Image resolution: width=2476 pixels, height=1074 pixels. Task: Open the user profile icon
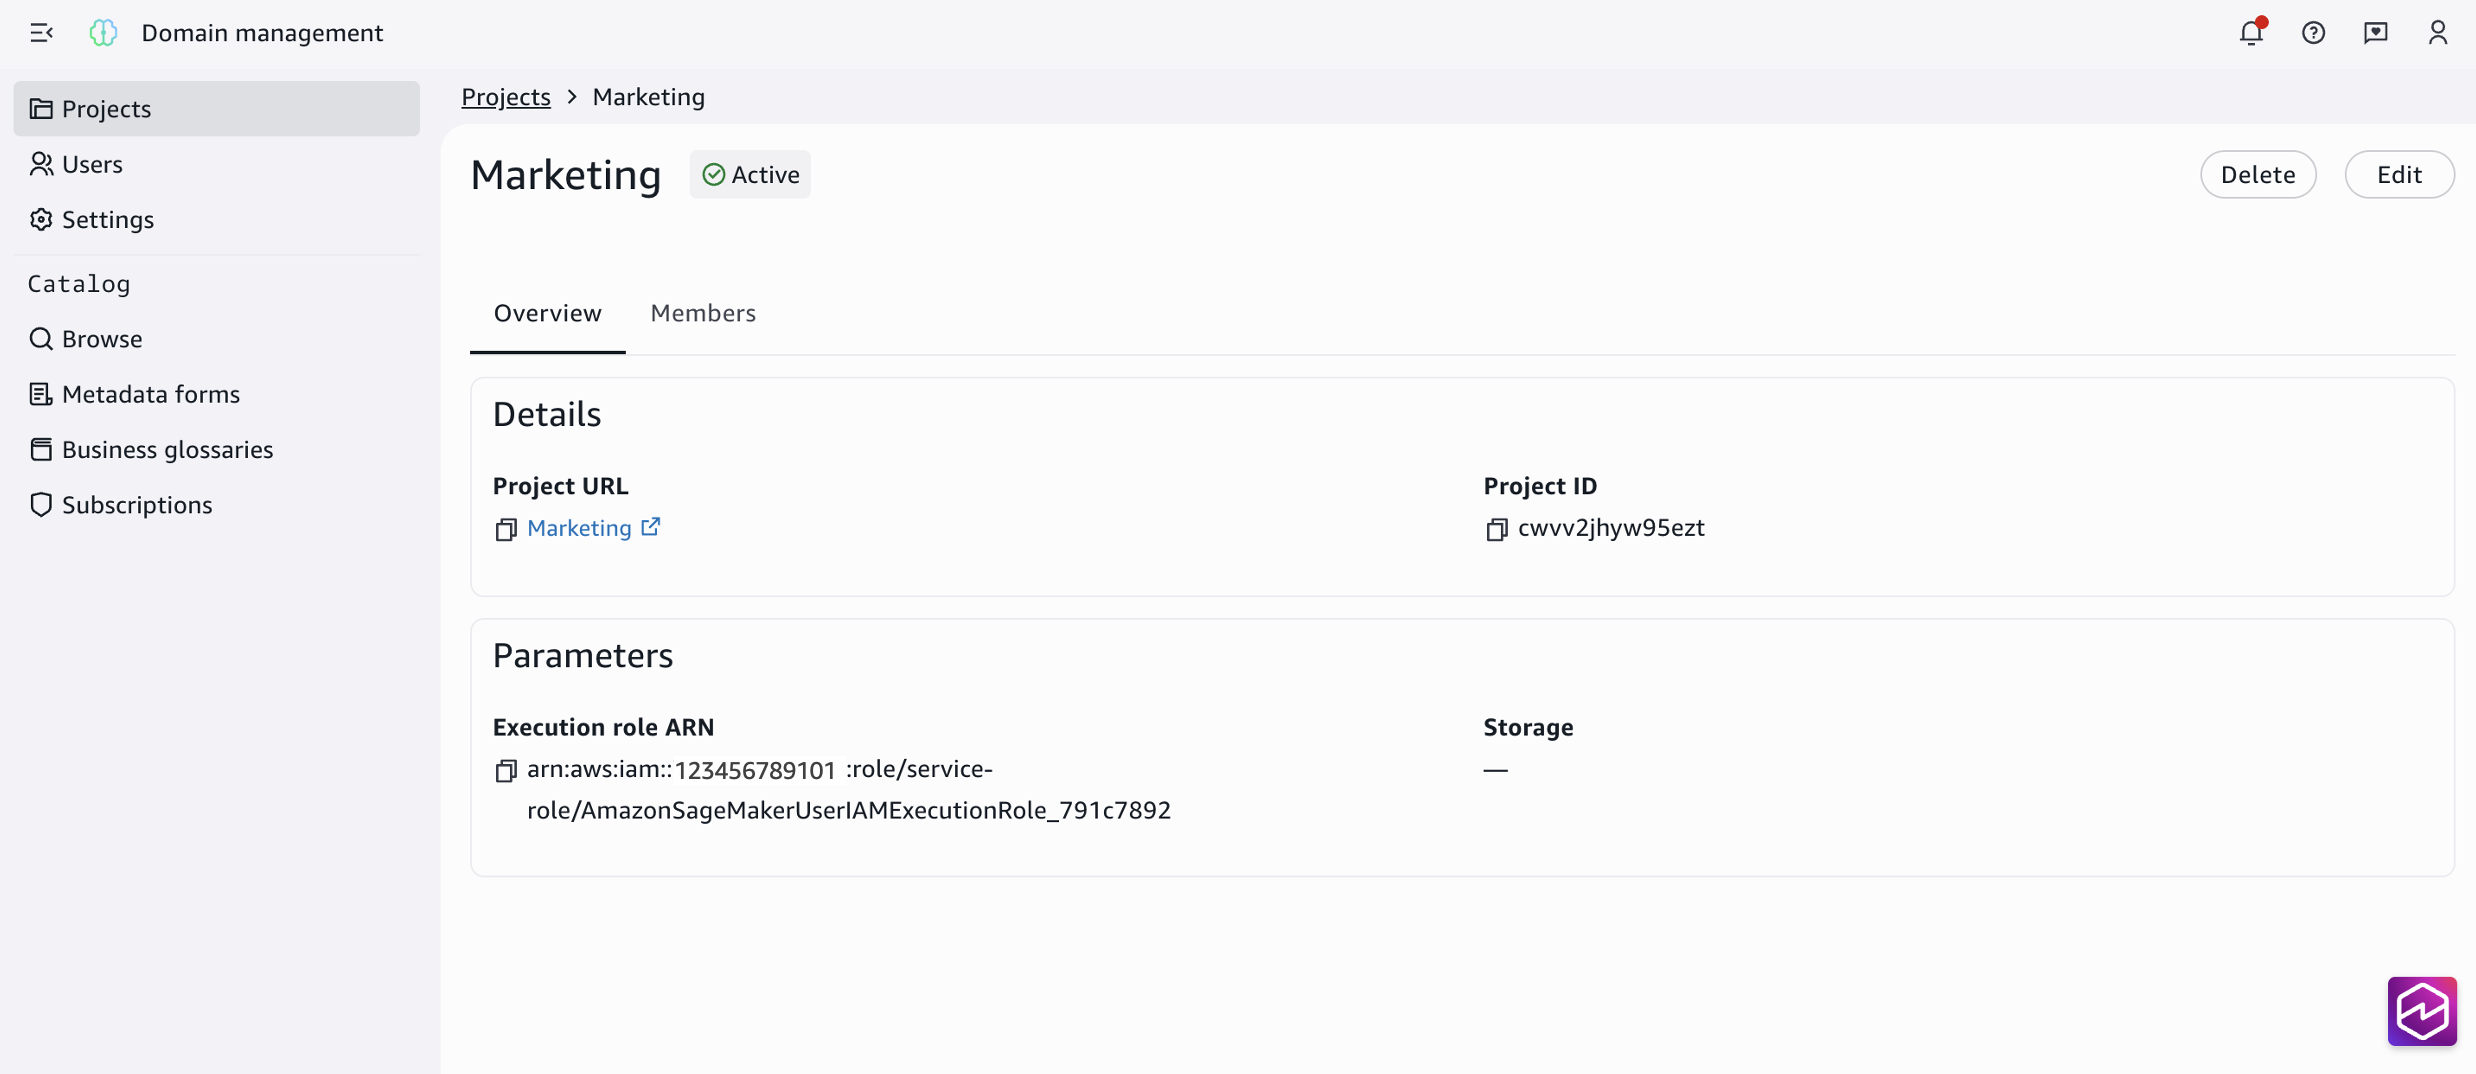[2437, 33]
